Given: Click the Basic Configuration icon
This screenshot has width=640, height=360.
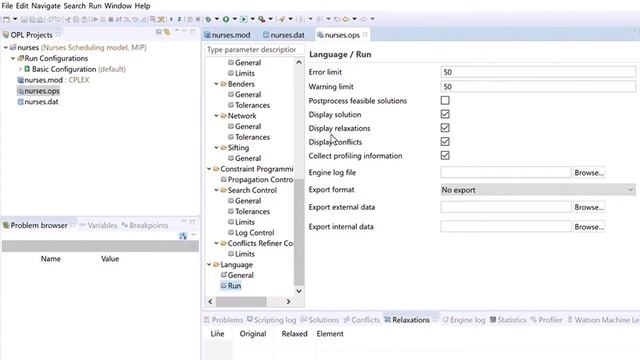Looking at the screenshot, I should pyautogui.click(x=27, y=69).
